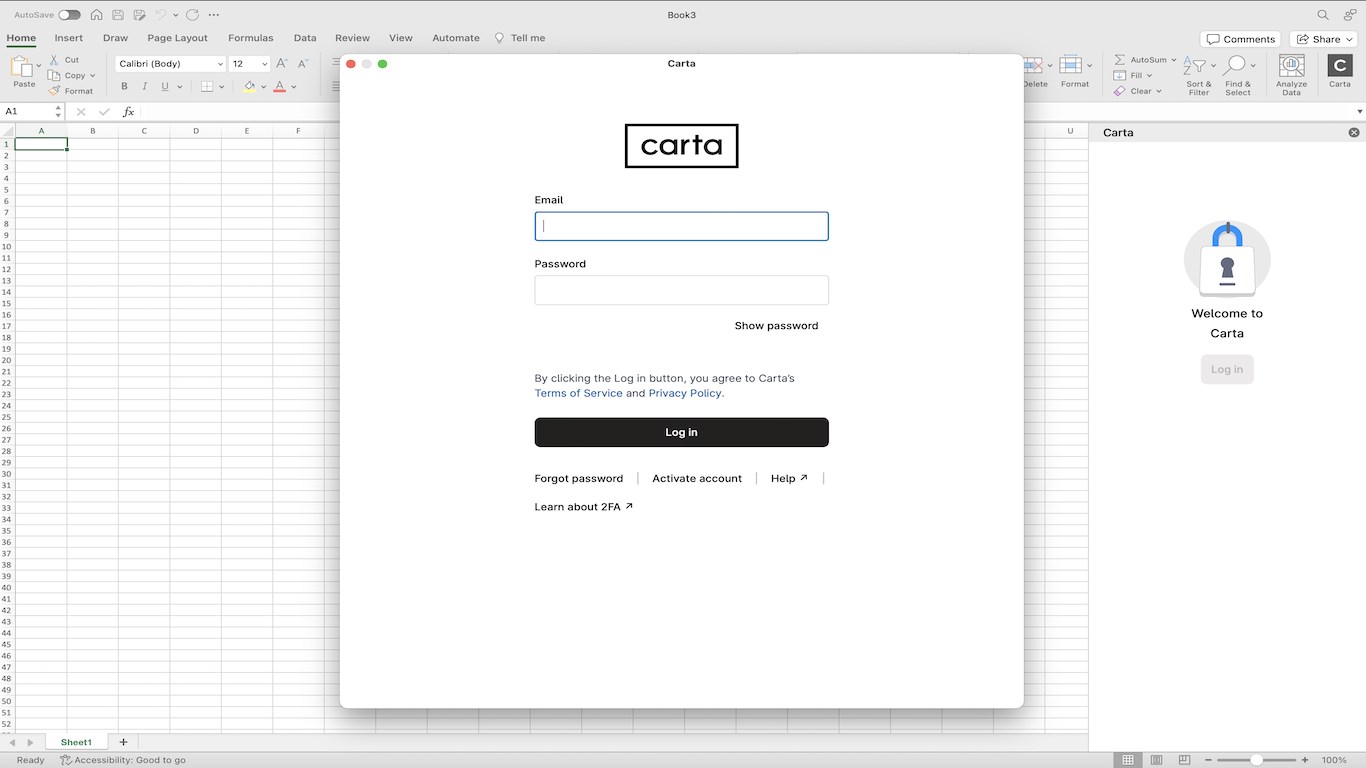
Task: Click the black Log in button
Action: [682, 432]
